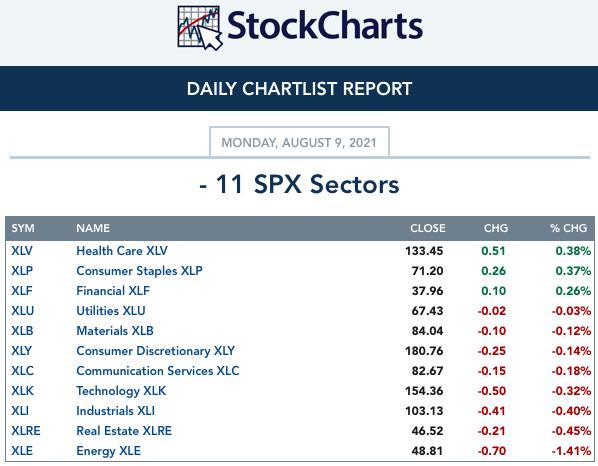Open Consumer Discretionary XLY link
The width and height of the screenshot is (598, 466).
[x=156, y=351]
